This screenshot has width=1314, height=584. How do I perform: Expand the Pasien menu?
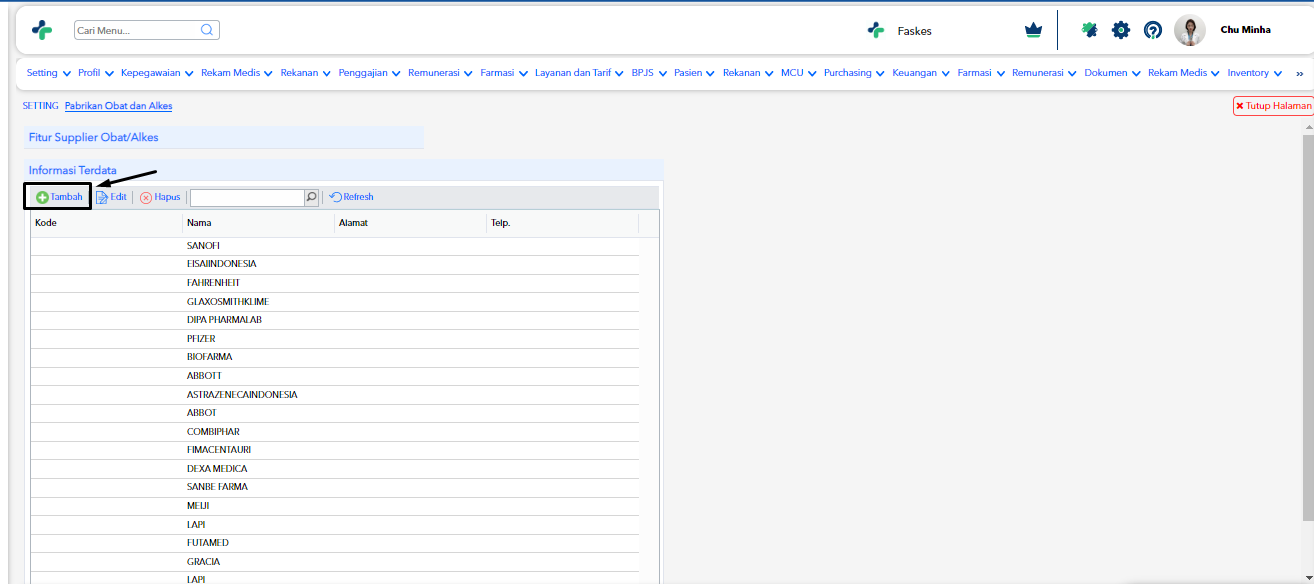695,73
